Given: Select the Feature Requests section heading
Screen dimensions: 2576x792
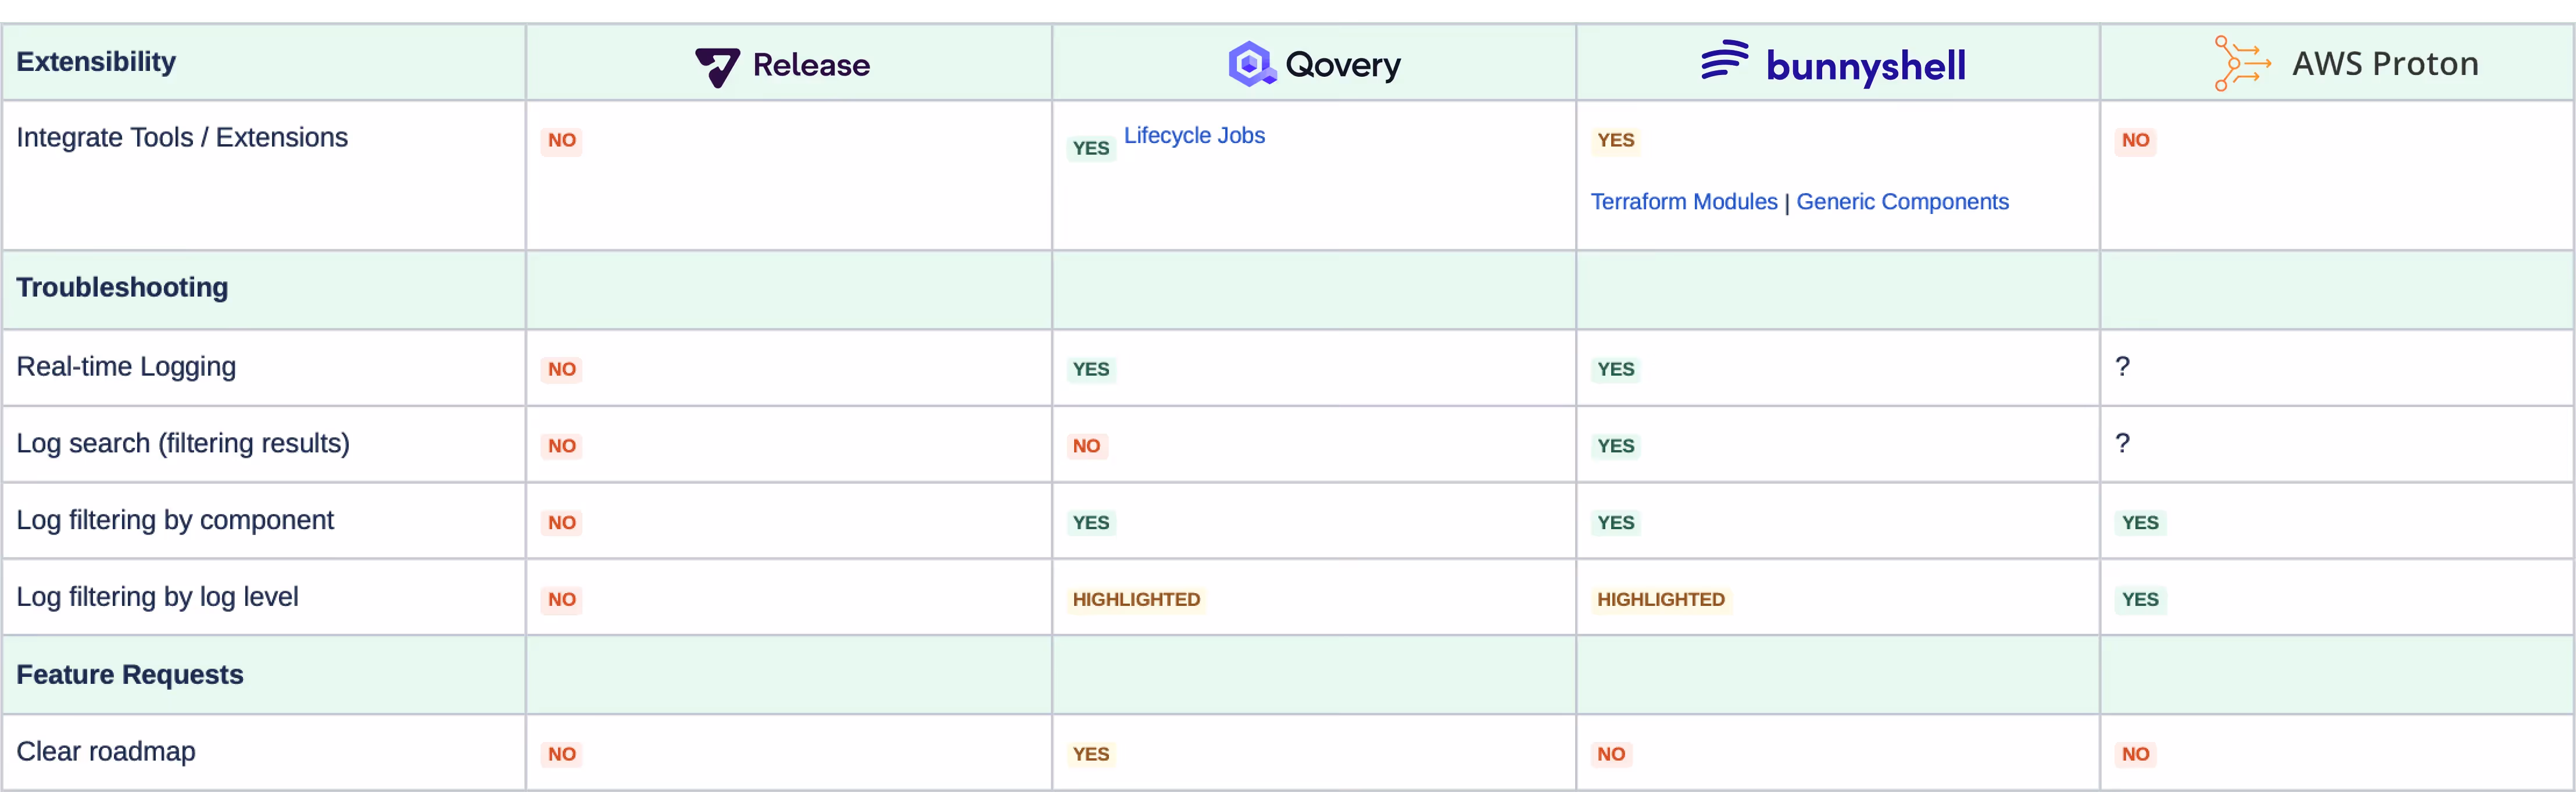Looking at the screenshot, I should [x=130, y=675].
